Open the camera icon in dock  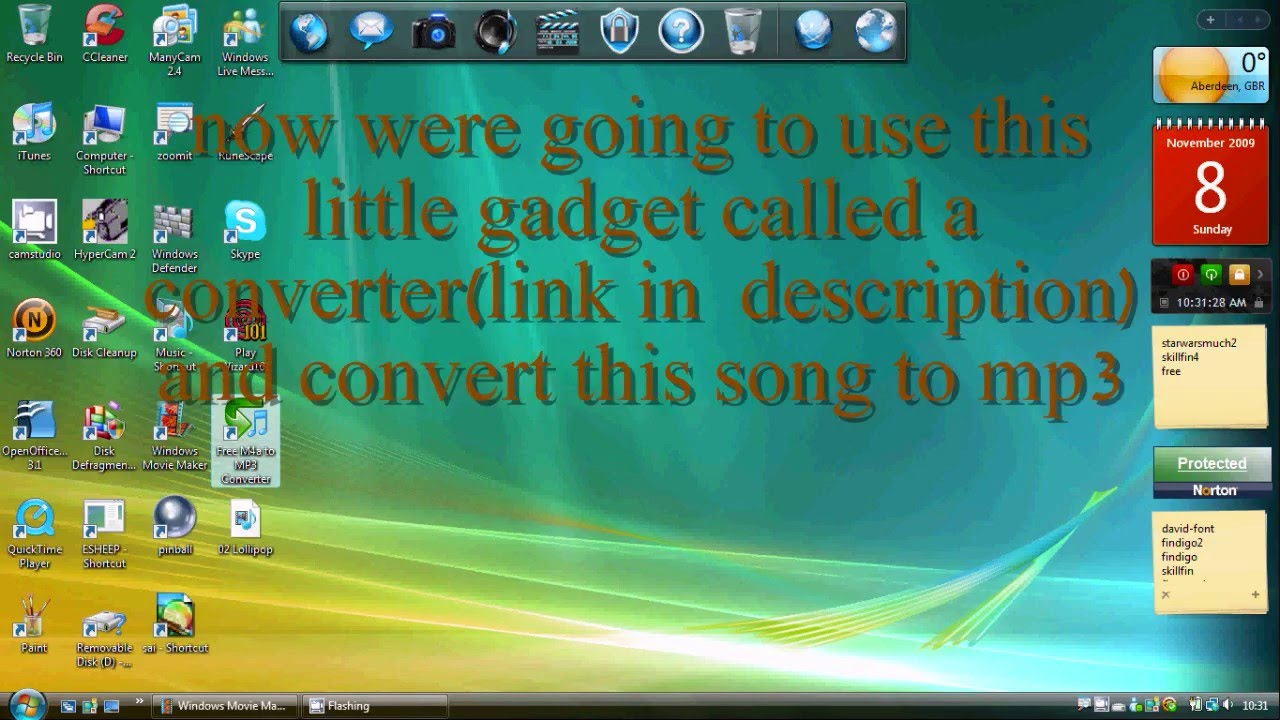(434, 31)
